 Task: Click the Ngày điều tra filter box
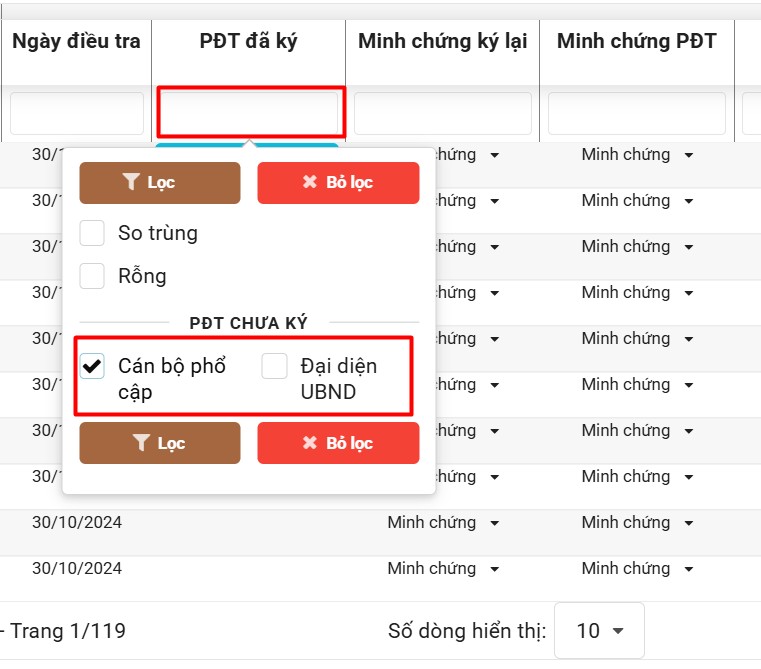click(77, 114)
